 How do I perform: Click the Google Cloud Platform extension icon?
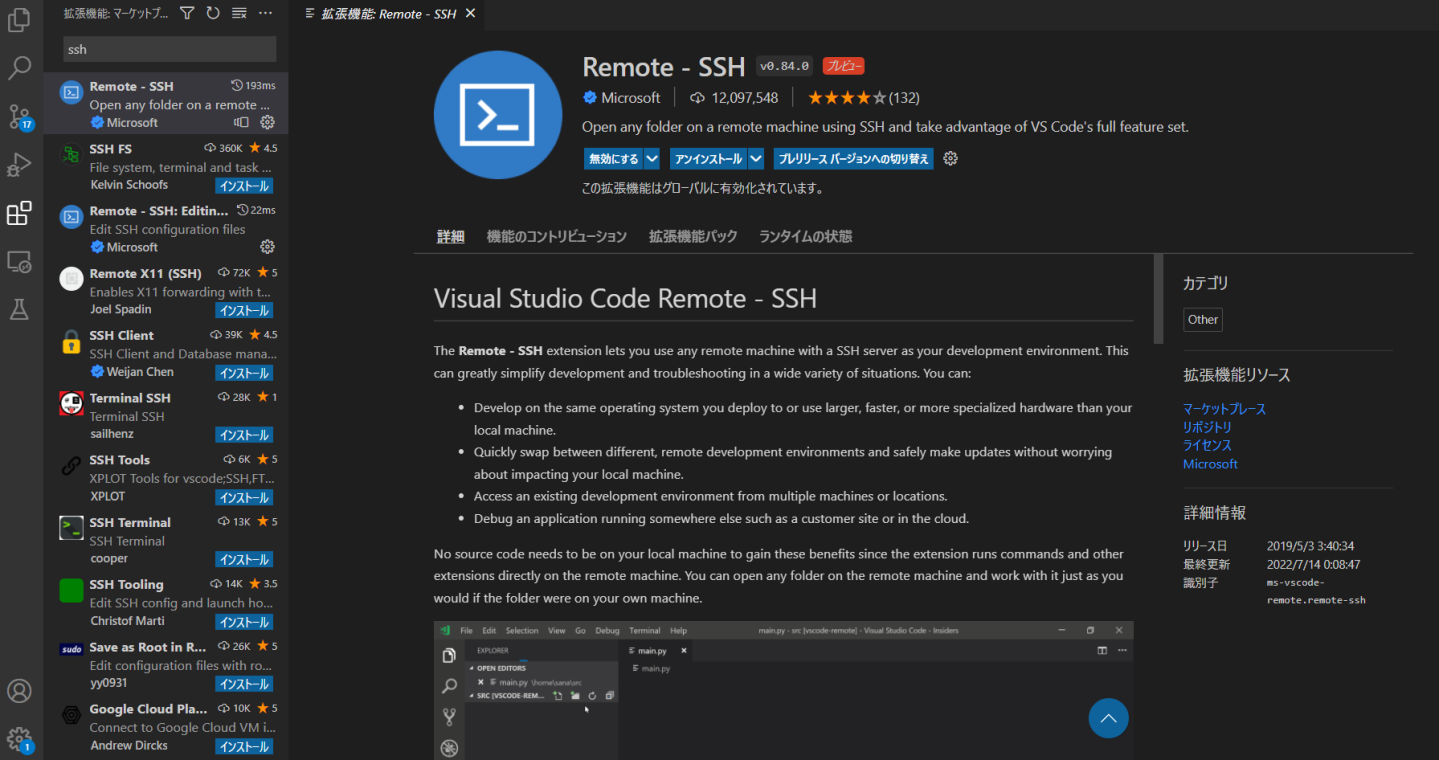click(x=71, y=715)
